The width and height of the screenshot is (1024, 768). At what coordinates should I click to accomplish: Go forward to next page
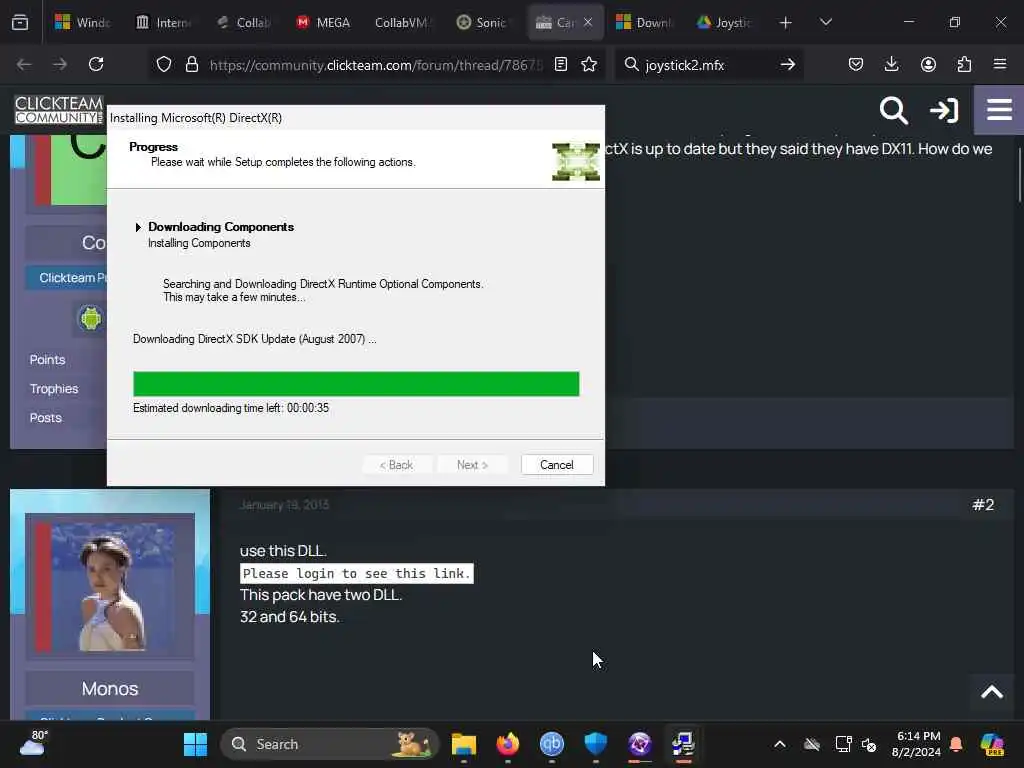click(59, 65)
